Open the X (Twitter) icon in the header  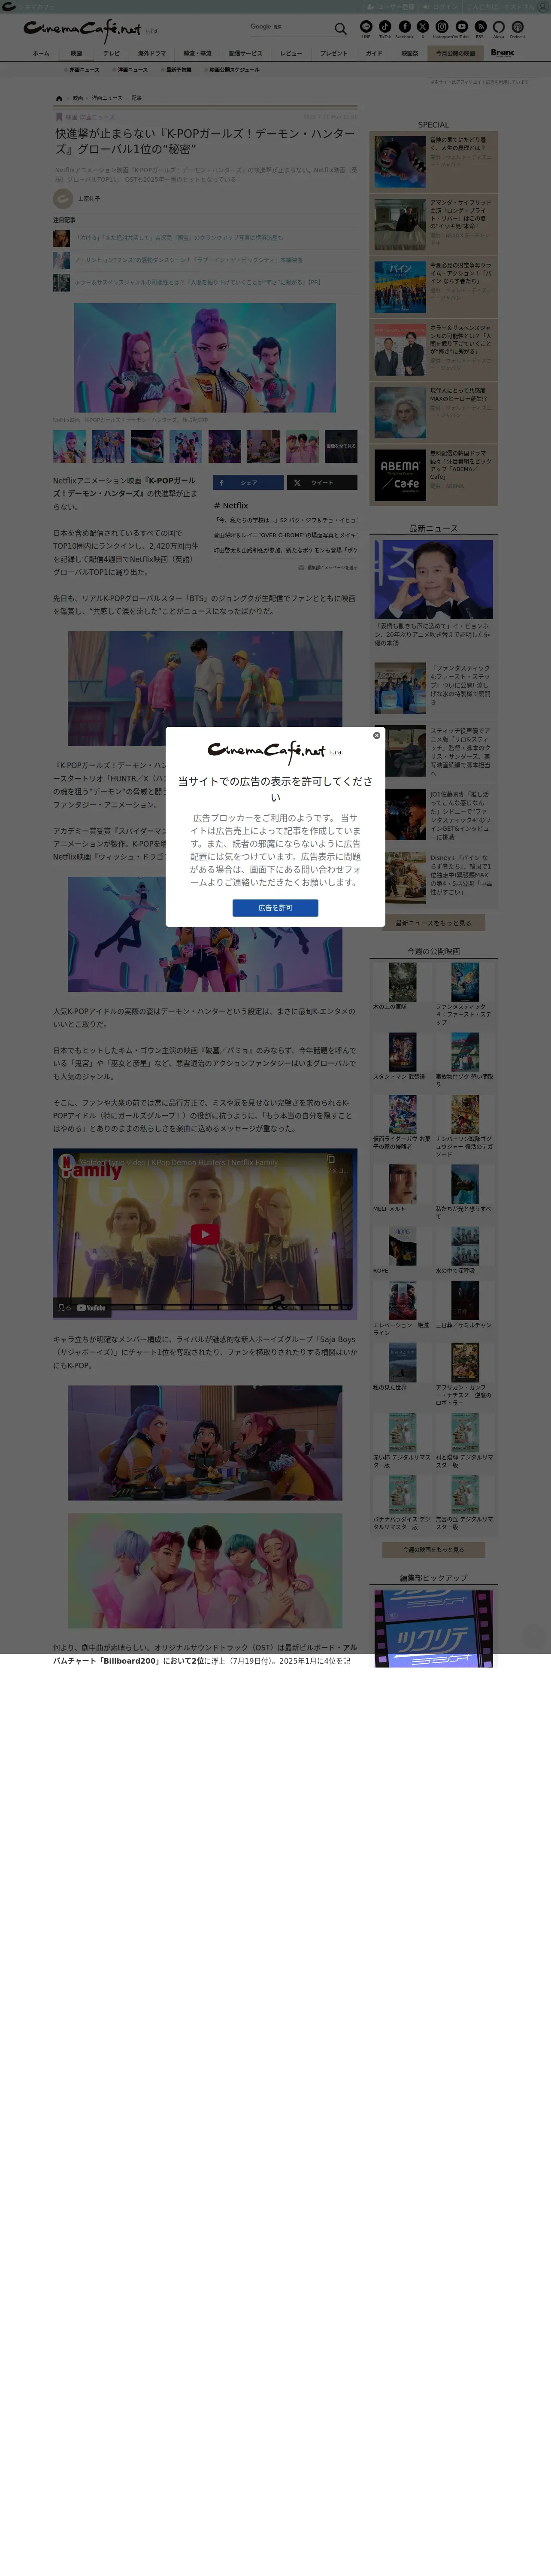(x=423, y=27)
